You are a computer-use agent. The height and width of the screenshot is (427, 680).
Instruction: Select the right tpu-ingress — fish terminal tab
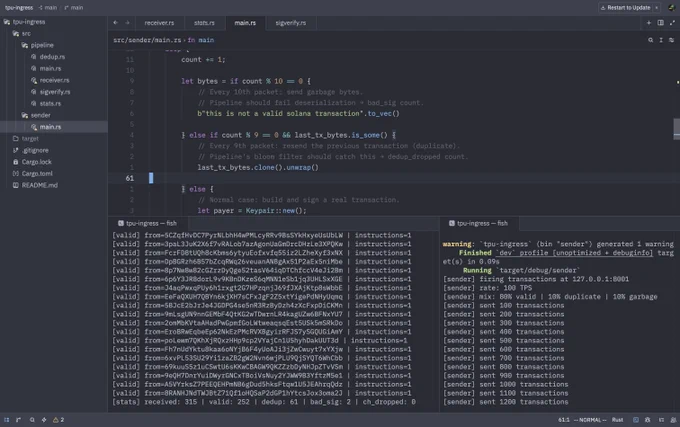pyautogui.click(x=478, y=223)
